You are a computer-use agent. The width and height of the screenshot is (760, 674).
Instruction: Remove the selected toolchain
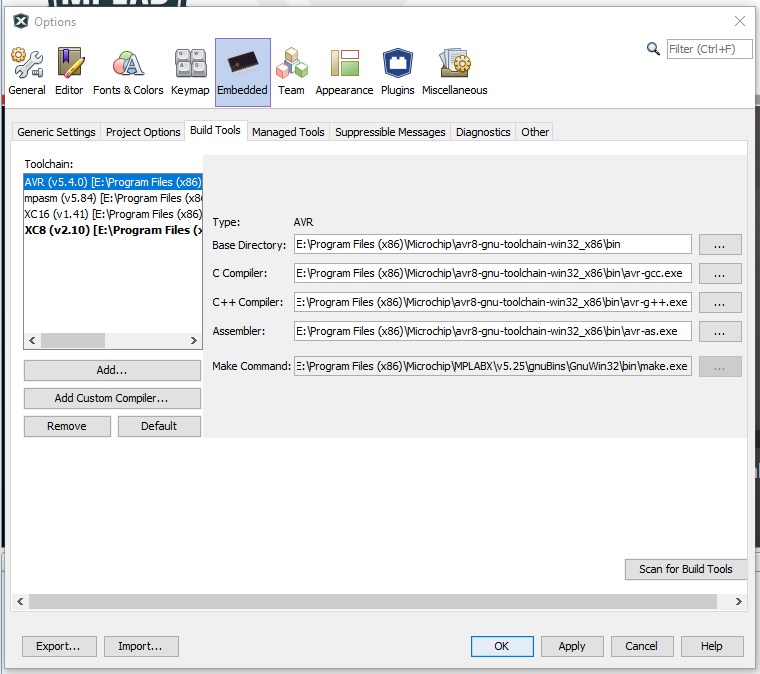(x=67, y=426)
